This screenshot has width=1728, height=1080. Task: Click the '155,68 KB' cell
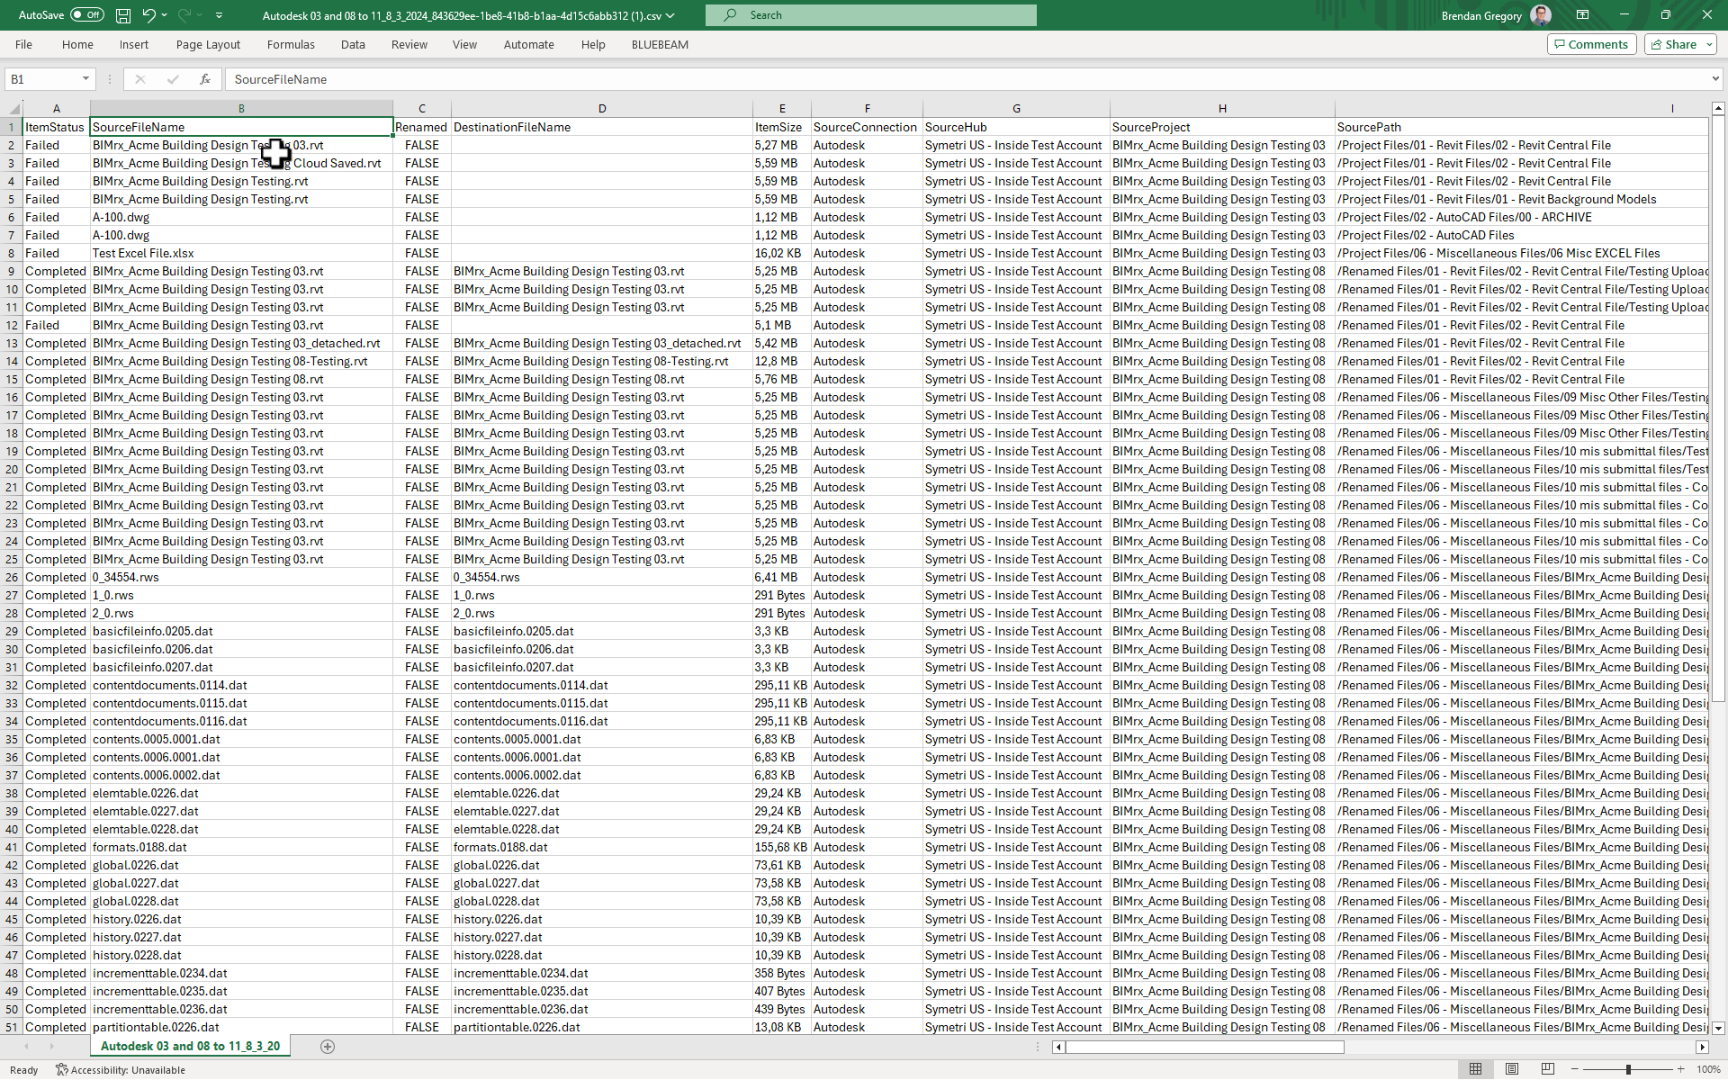(782, 847)
